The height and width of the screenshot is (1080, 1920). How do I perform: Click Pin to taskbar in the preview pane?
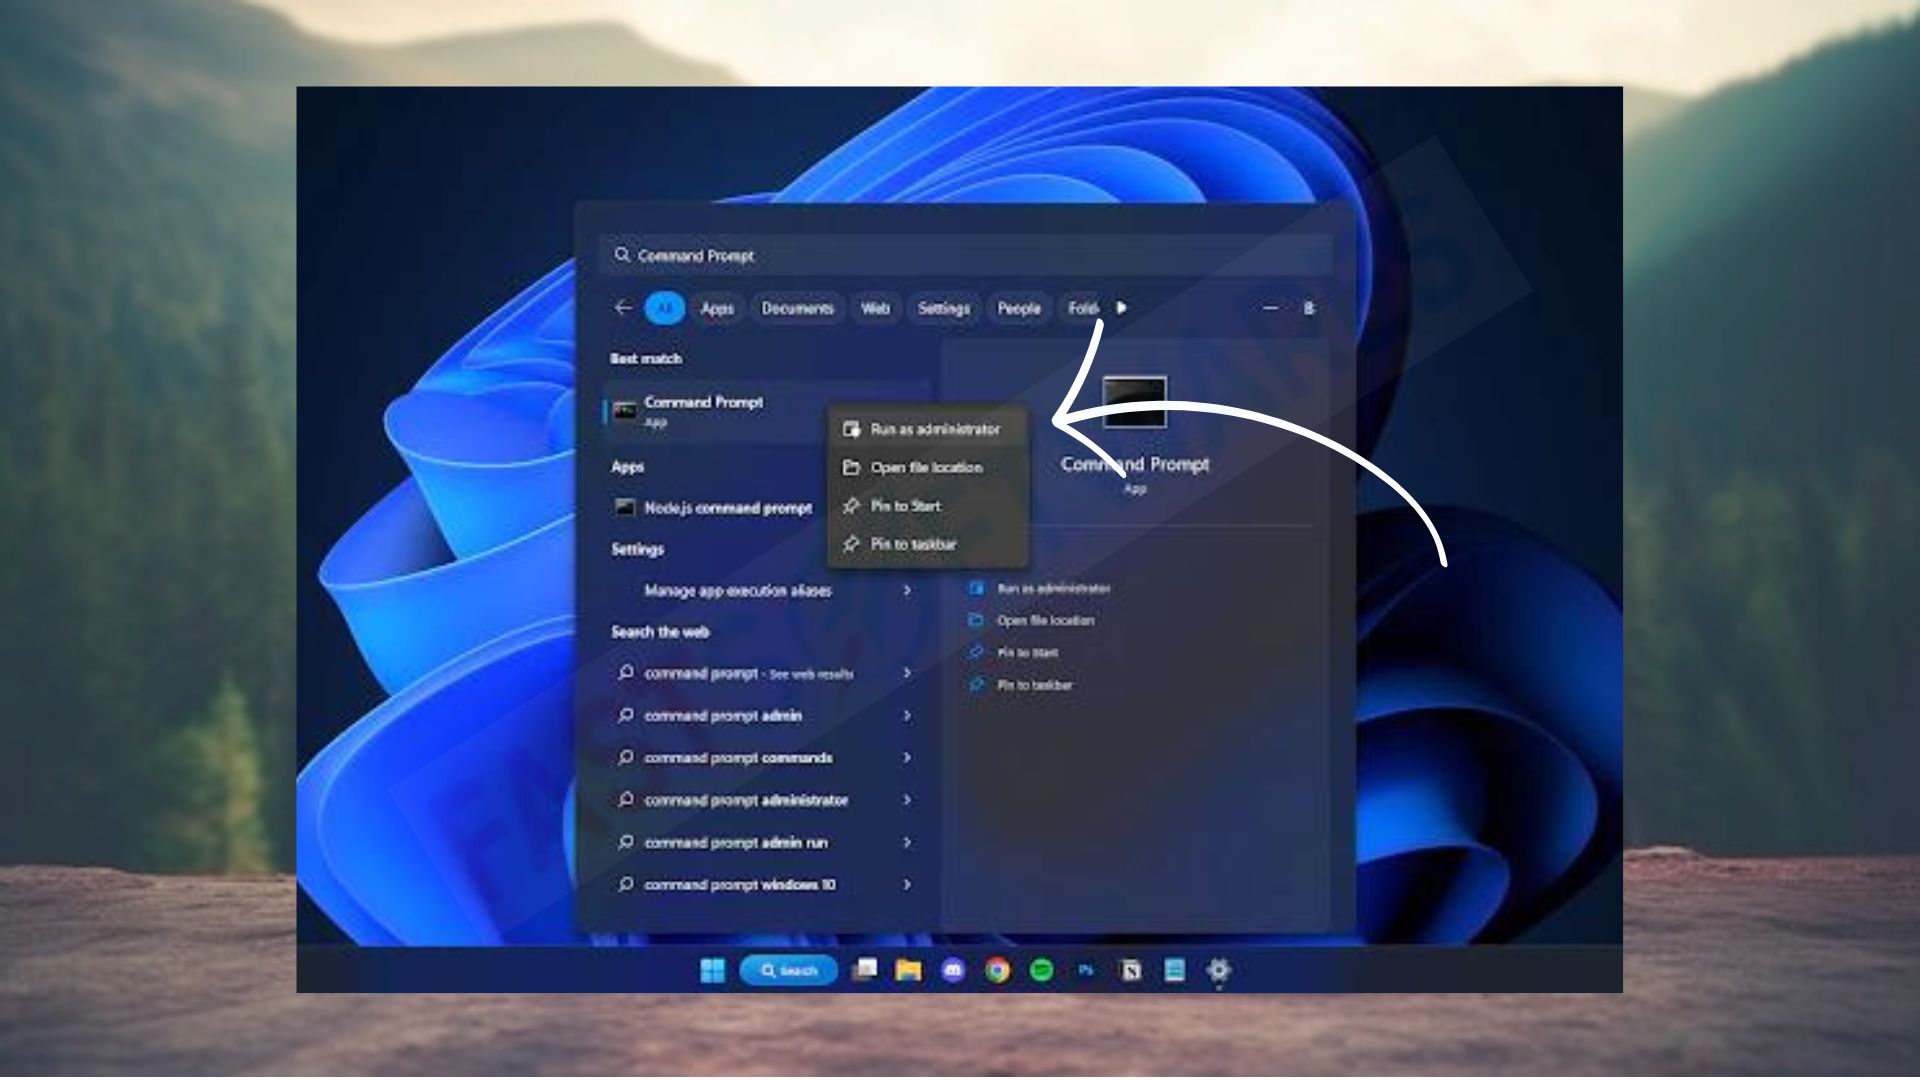point(1021,685)
